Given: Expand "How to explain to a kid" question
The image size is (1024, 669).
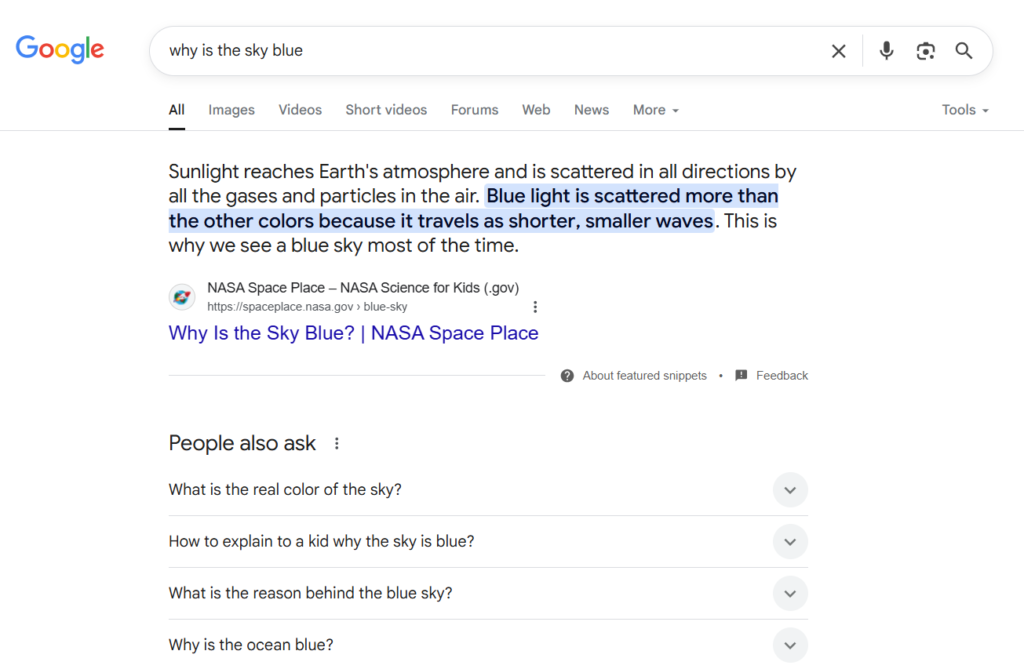Looking at the screenshot, I should click(789, 541).
